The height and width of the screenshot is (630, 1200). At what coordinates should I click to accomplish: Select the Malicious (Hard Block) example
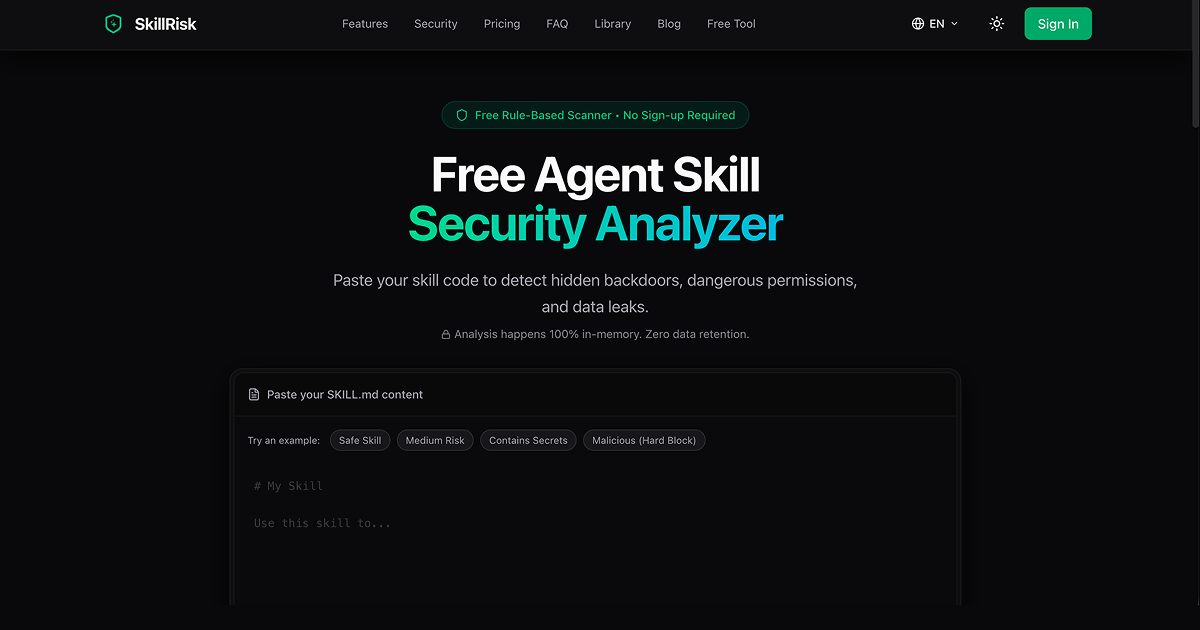[644, 440]
